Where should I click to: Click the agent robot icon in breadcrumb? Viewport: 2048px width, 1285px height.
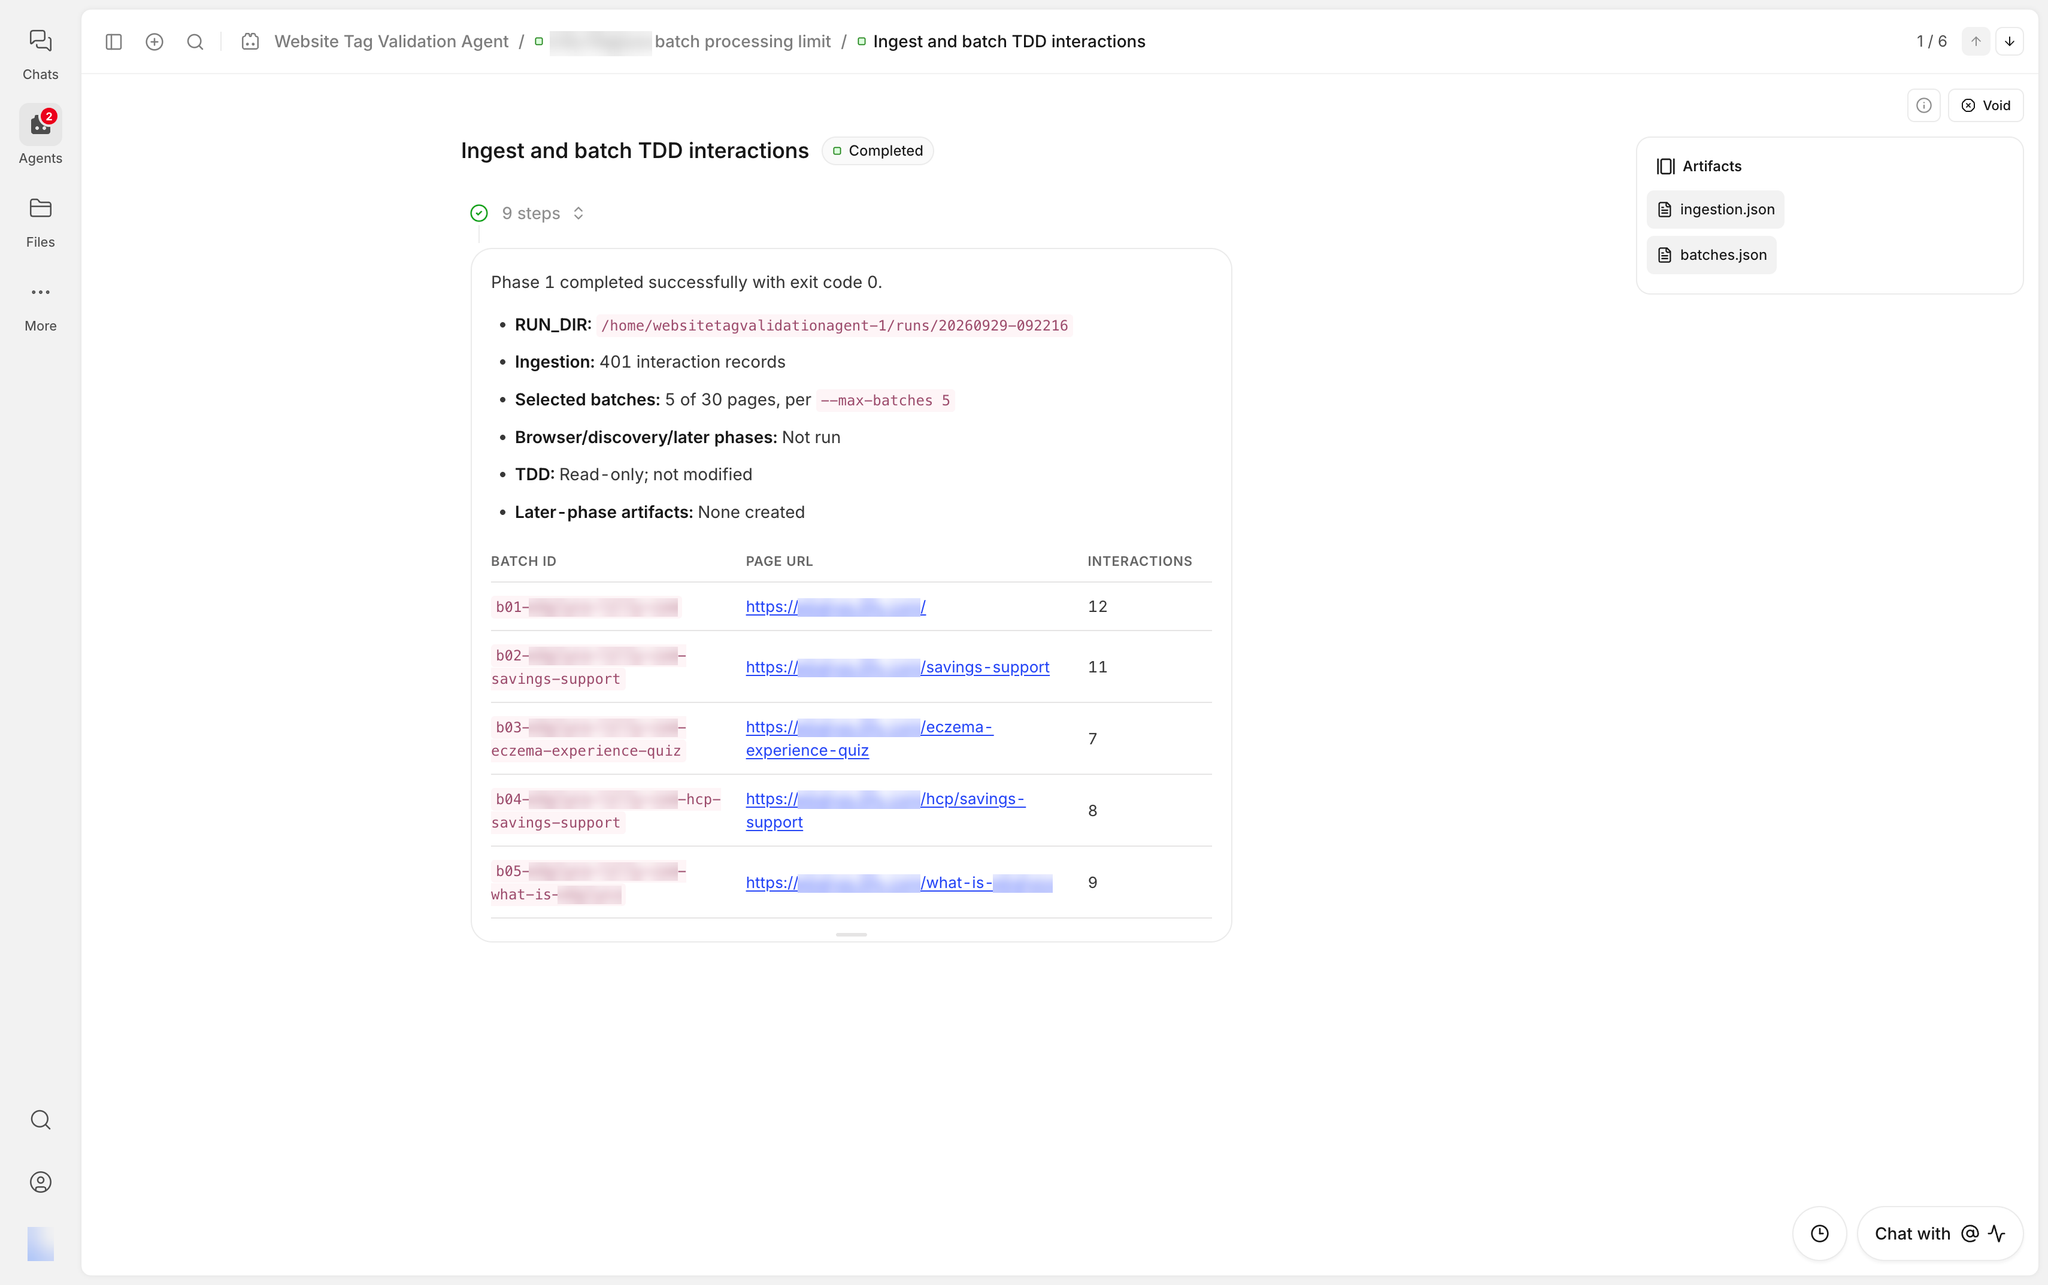pos(250,42)
